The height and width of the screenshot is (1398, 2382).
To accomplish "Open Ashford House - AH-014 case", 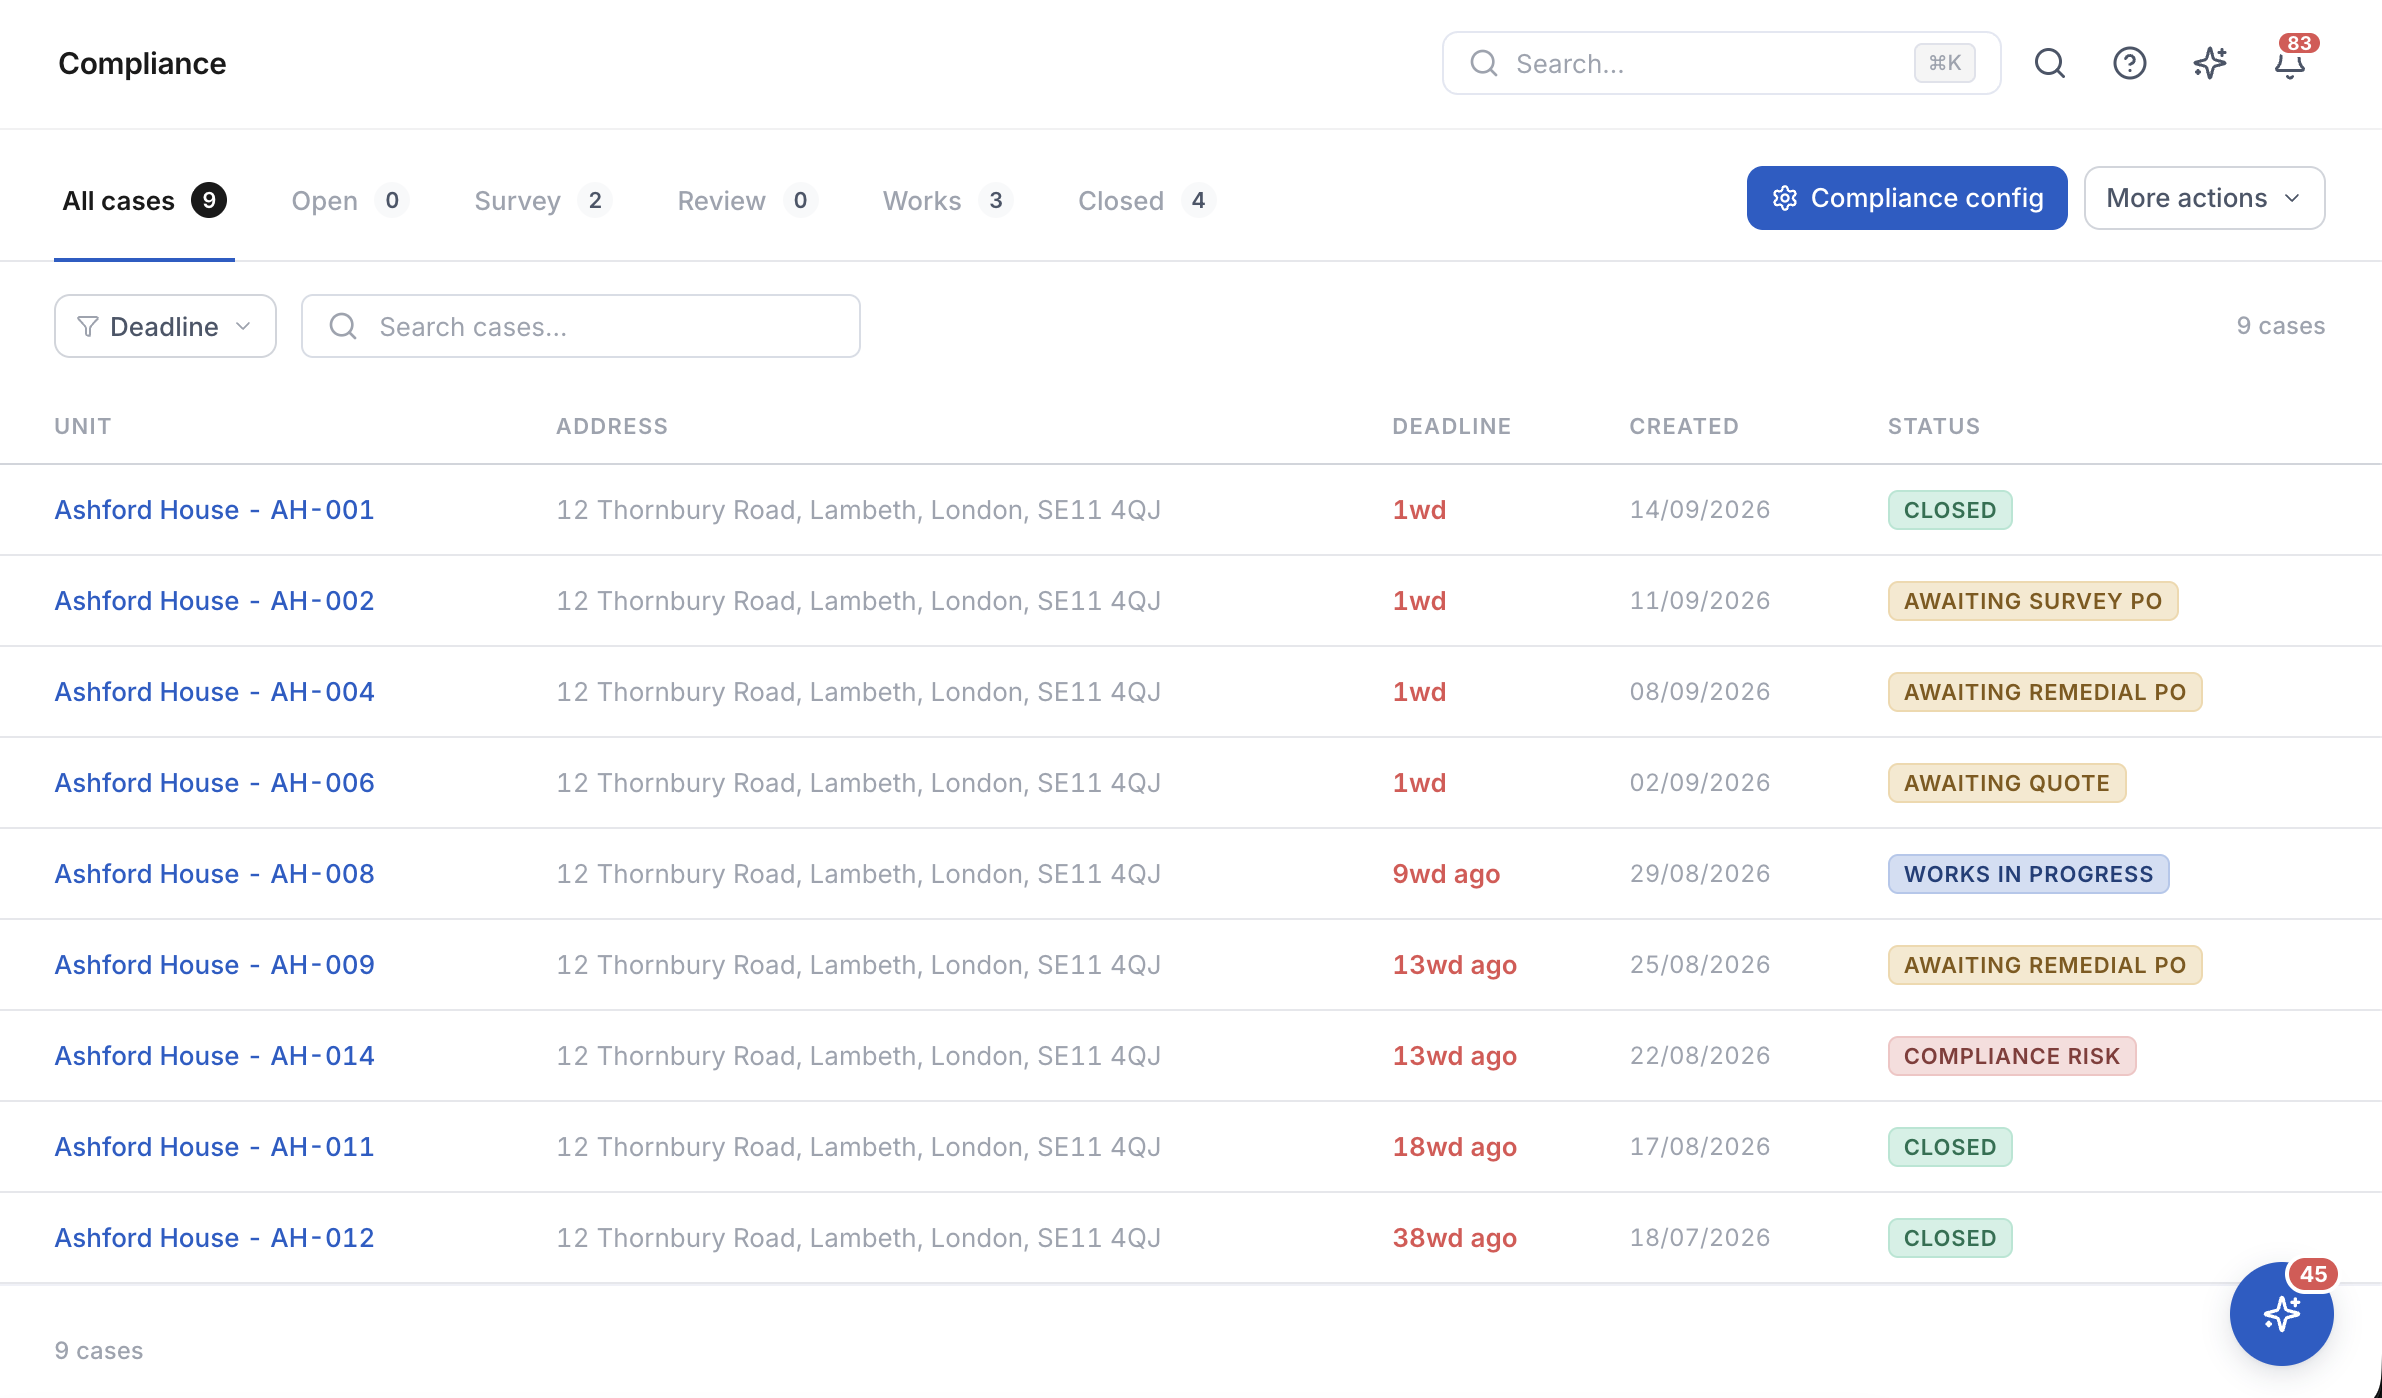I will (x=214, y=1056).
